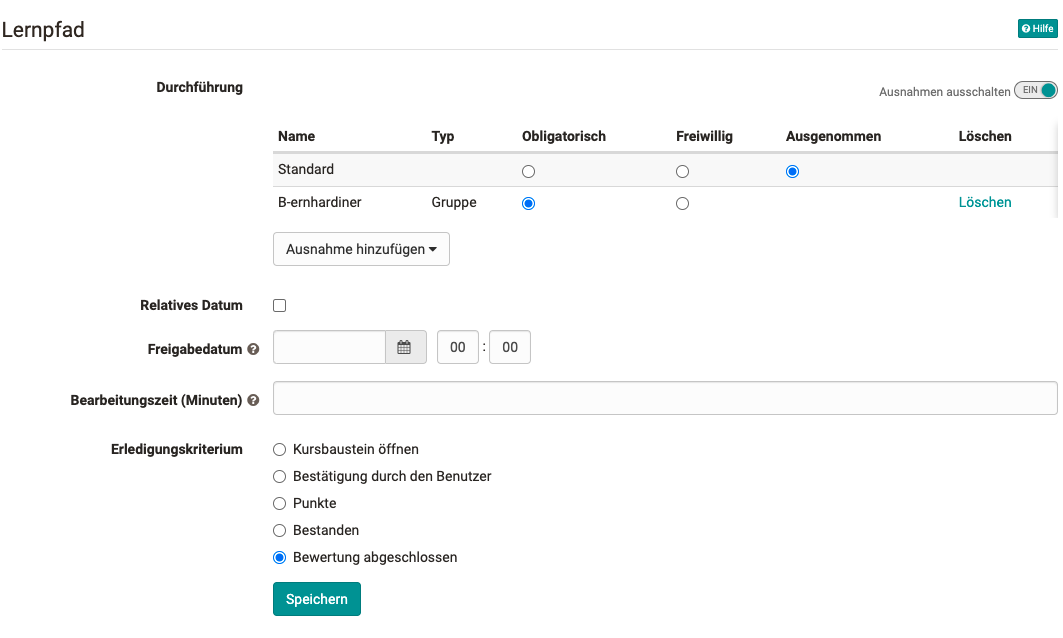The image size is (1063, 638).
Task: Click the help icon next to Freigabedatum
Action: tap(253, 350)
